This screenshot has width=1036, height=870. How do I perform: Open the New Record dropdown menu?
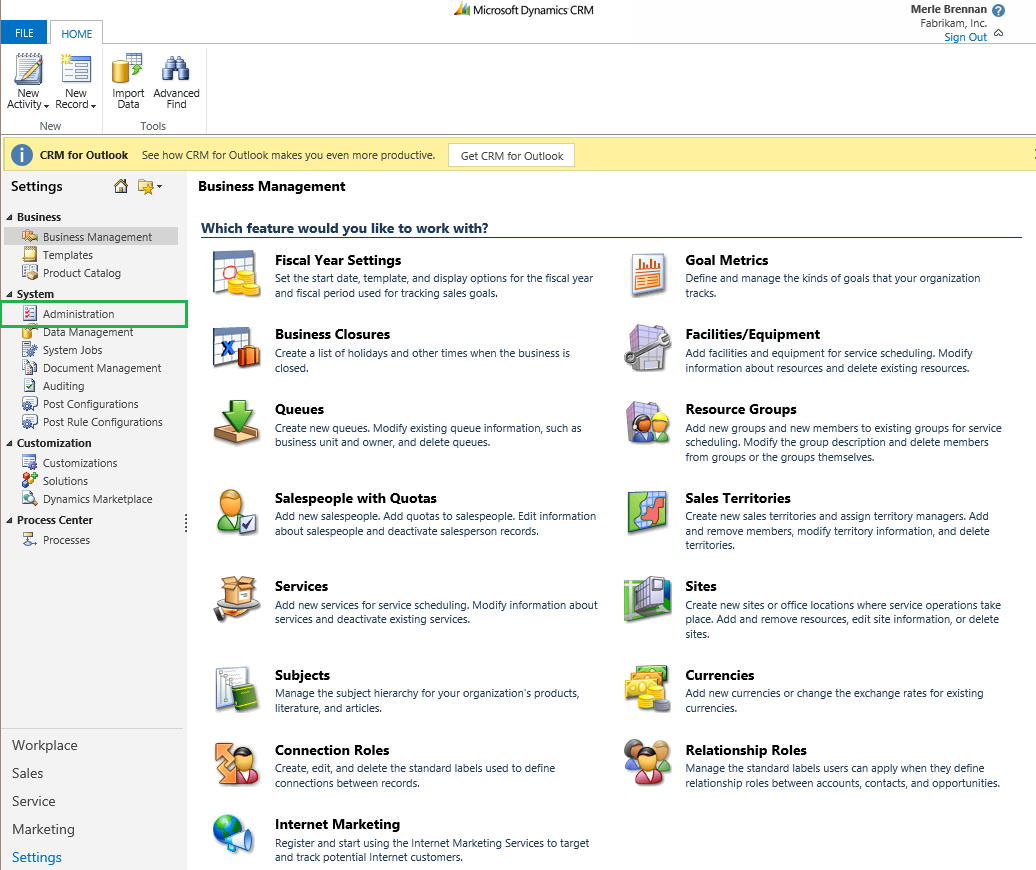point(92,105)
